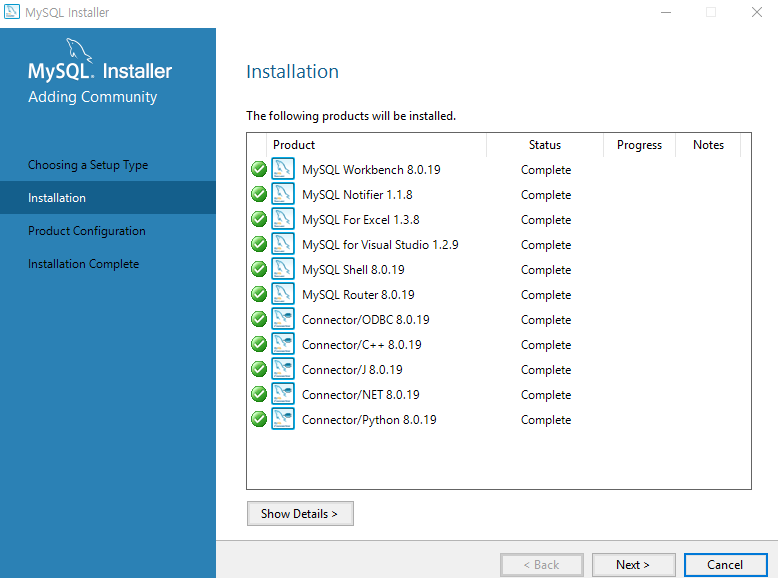The image size is (778, 578).
Task: Select the MySQL For Excel 1.3.8 text
Action: pos(361,220)
